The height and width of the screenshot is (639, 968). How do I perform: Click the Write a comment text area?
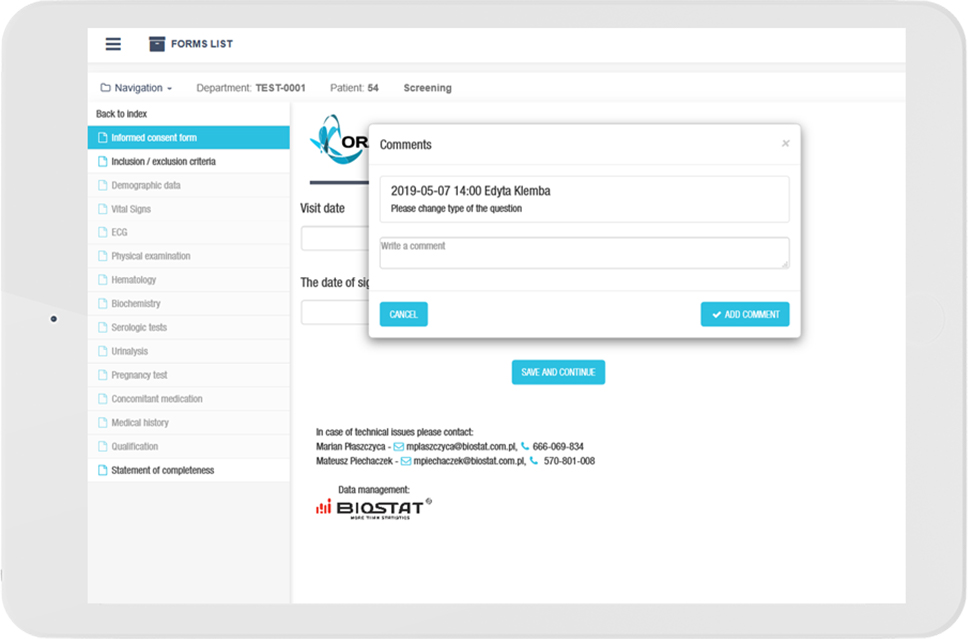point(584,253)
